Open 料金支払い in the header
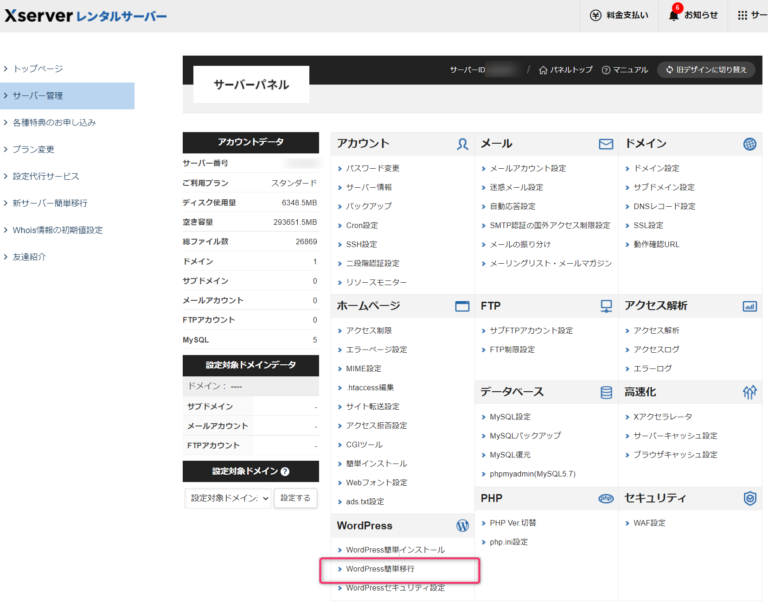Image resolution: width=768 pixels, height=616 pixels. pos(627,16)
